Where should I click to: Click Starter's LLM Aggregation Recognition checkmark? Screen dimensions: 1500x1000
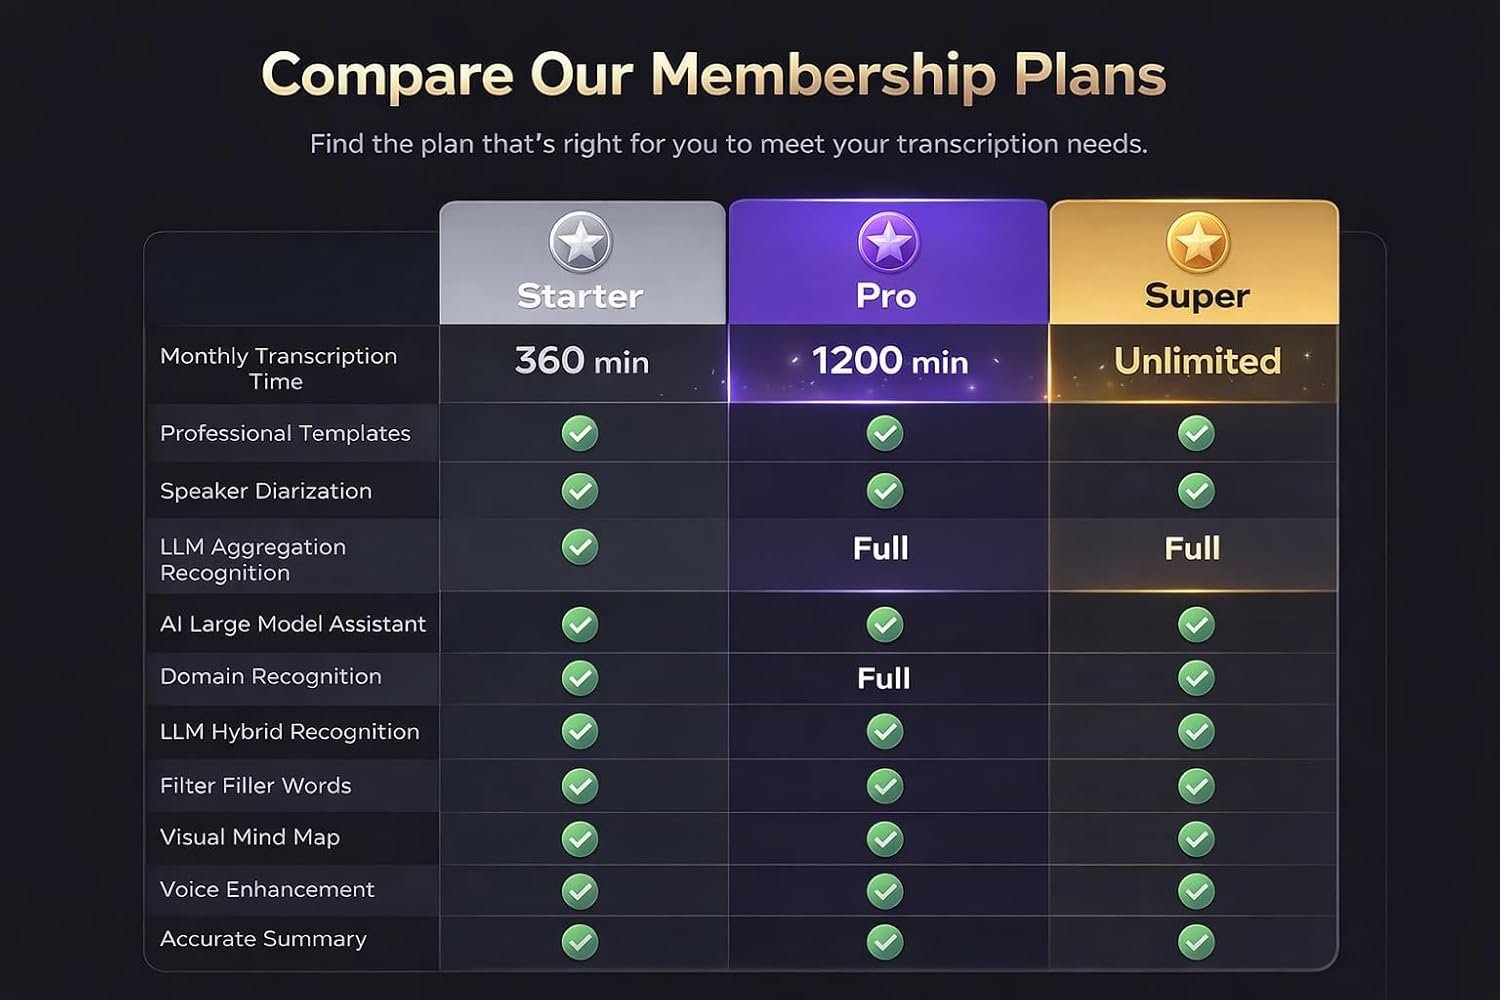click(580, 547)
